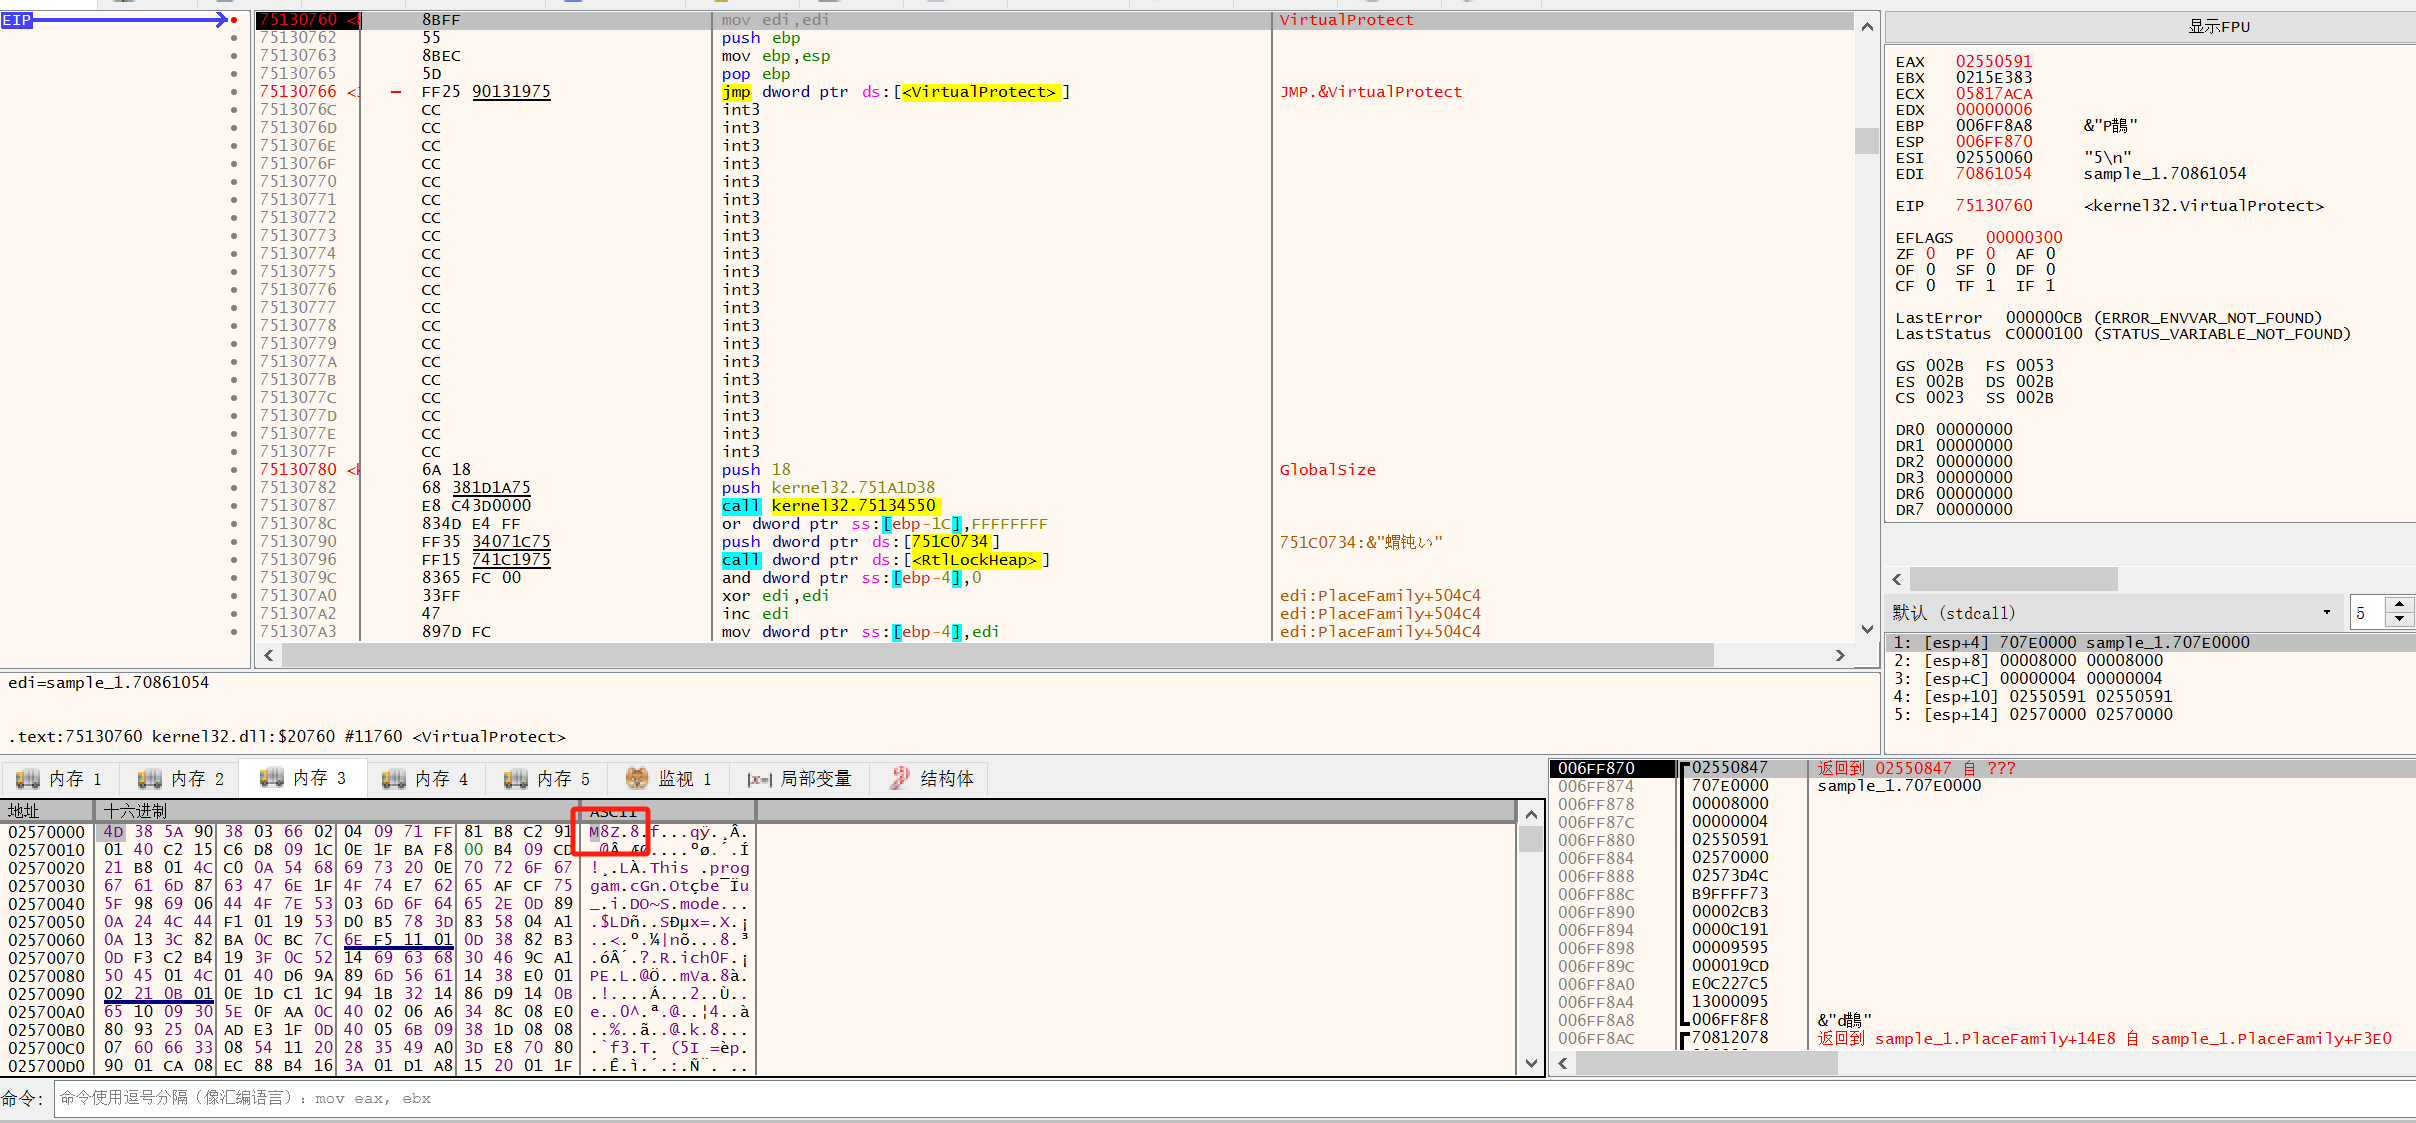The image size is (2416, 1123).
Task: Click the argument count field showing 5
Action: pos(2367,613)
